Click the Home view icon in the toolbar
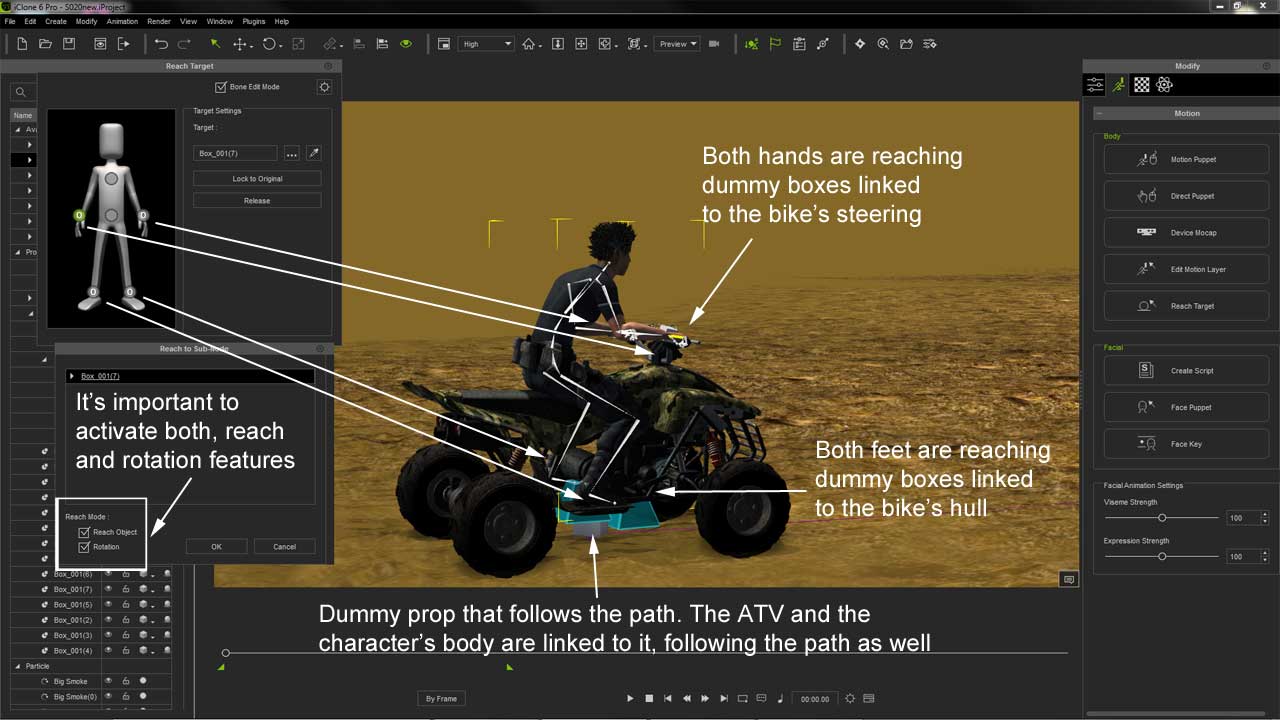1280x720 pixels. point(528,44)
